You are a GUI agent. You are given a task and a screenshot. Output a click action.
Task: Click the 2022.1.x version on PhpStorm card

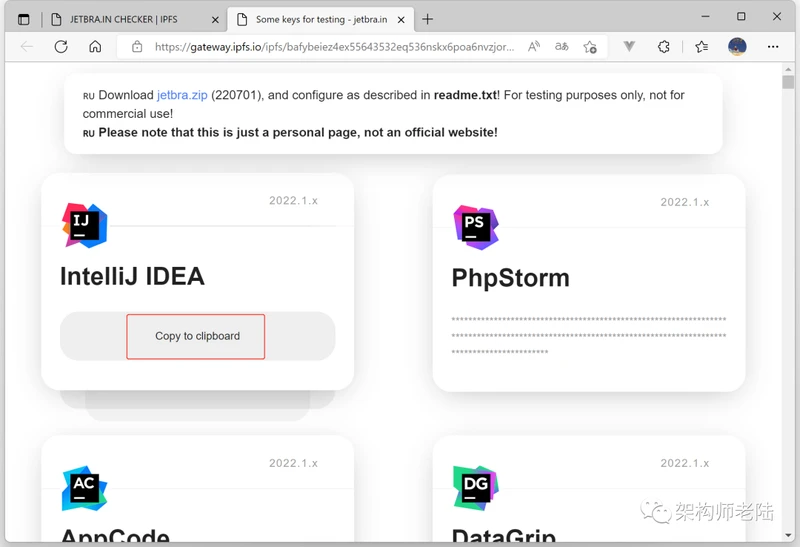coord(685,202)
